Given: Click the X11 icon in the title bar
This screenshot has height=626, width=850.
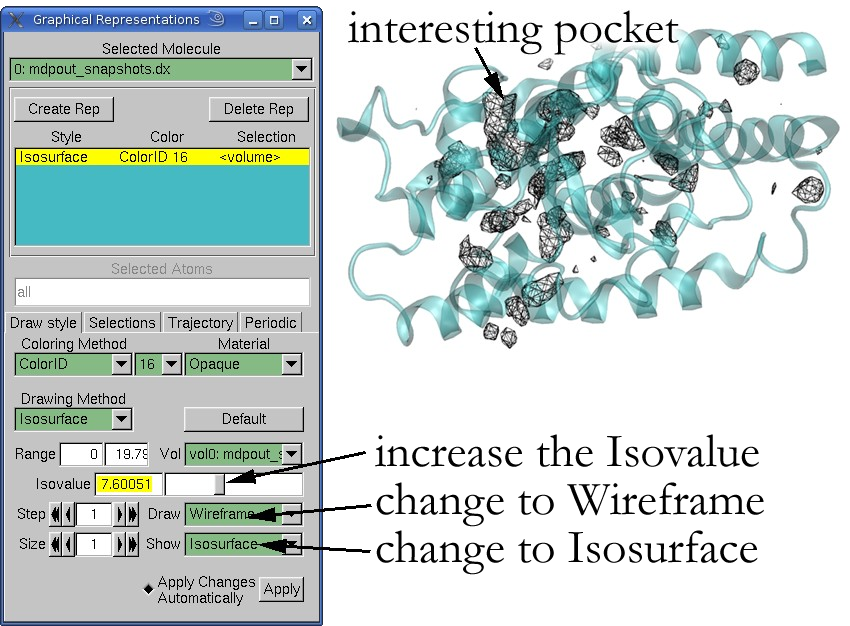Looking at the screenshot, I should [x=16, y=19].
